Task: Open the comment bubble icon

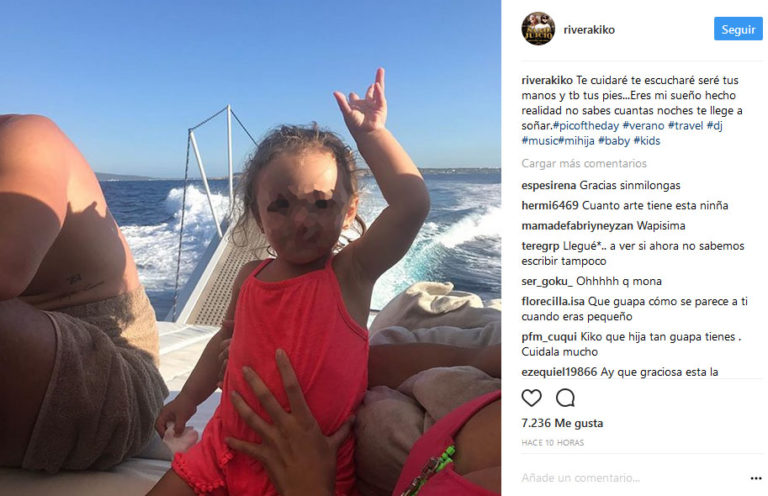Action: 565,398
